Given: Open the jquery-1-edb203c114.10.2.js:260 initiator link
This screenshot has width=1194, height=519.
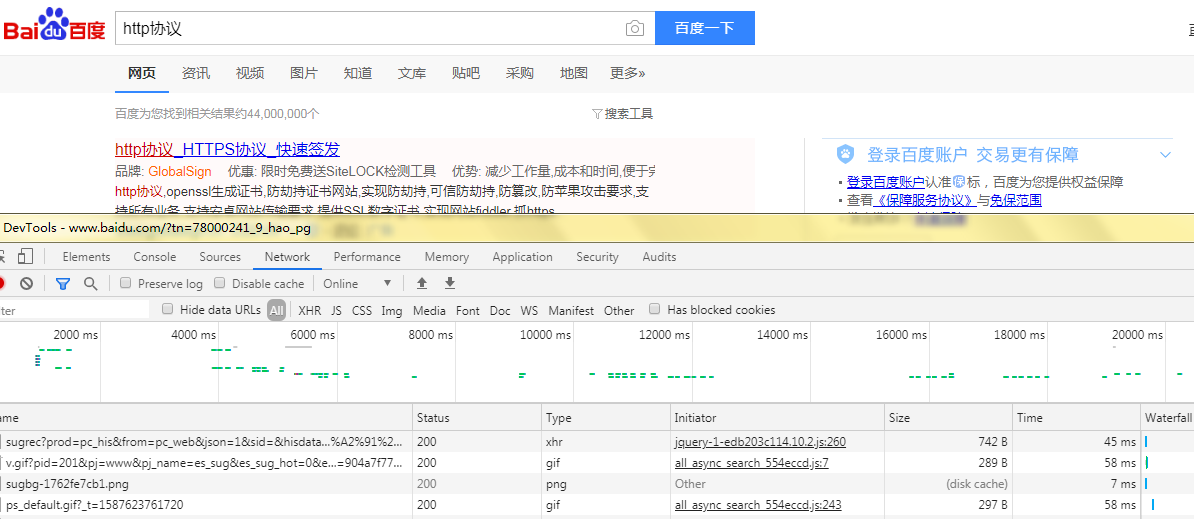Looking at the screenshot, I should click(760, 442).
